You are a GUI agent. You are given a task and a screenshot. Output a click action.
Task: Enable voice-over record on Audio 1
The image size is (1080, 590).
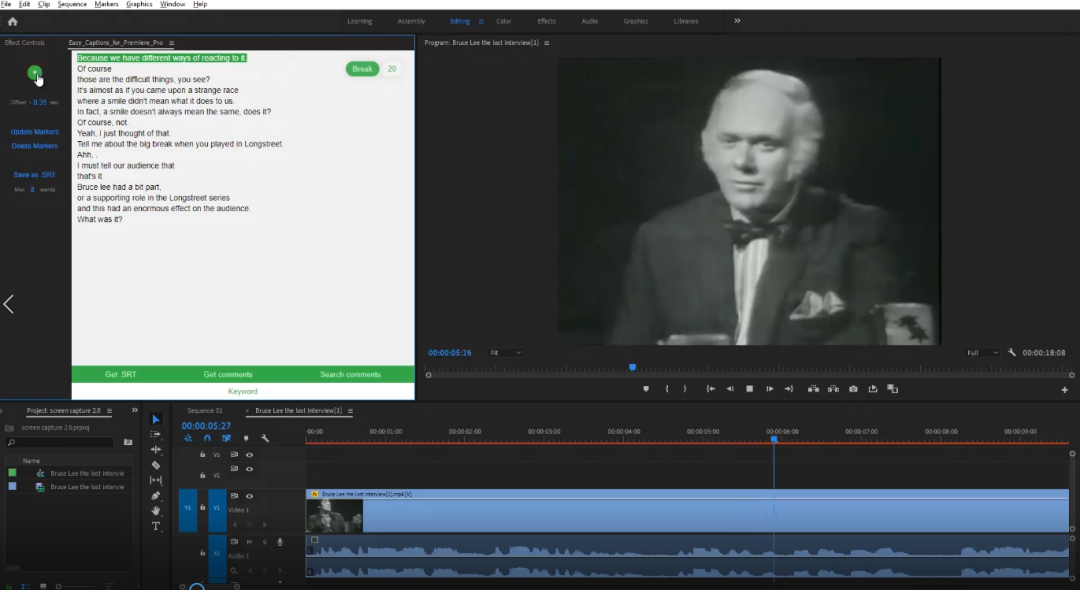tap(280, 542)
